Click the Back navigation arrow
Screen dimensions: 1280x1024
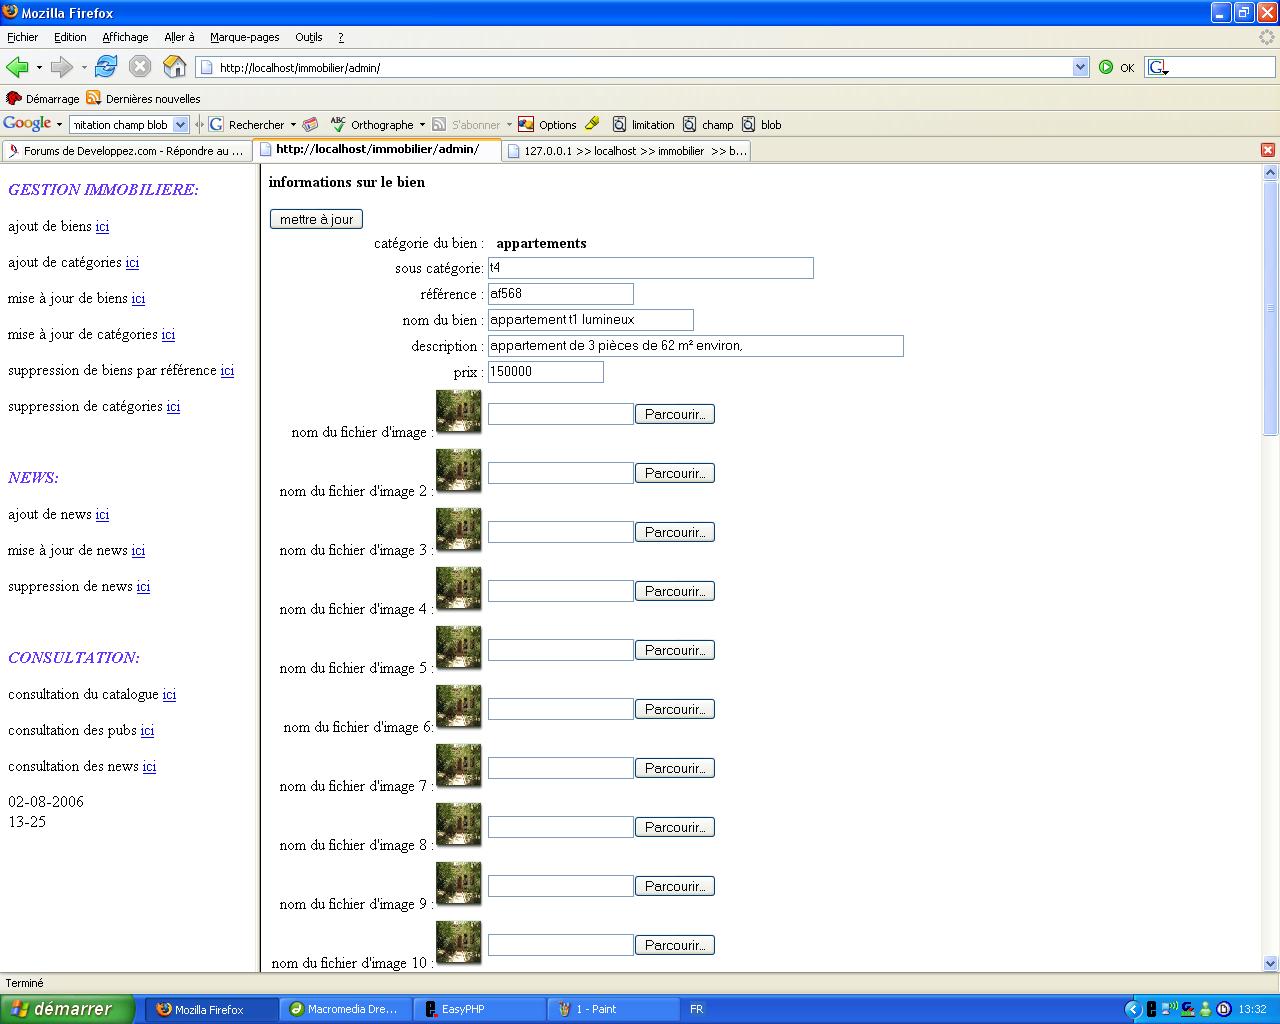click(x=17, y=67)
